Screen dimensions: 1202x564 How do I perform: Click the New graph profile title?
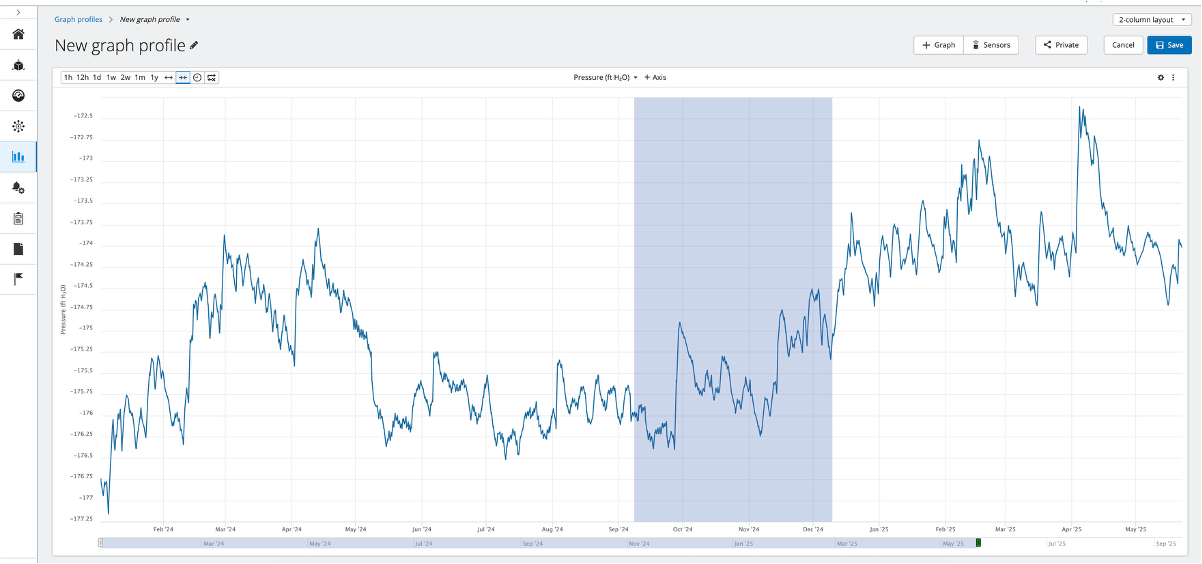(x=120, y=45)
